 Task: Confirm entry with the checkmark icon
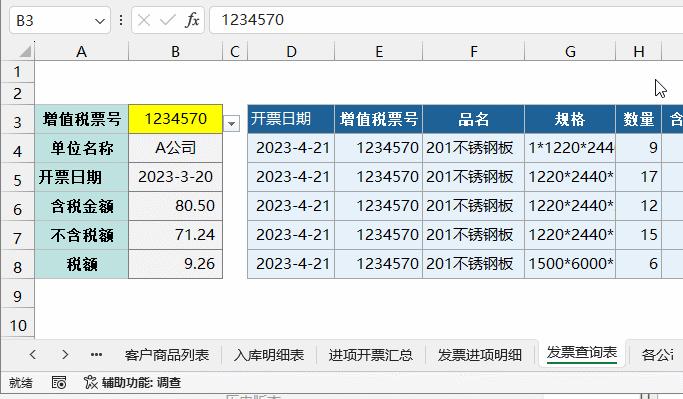168,20
